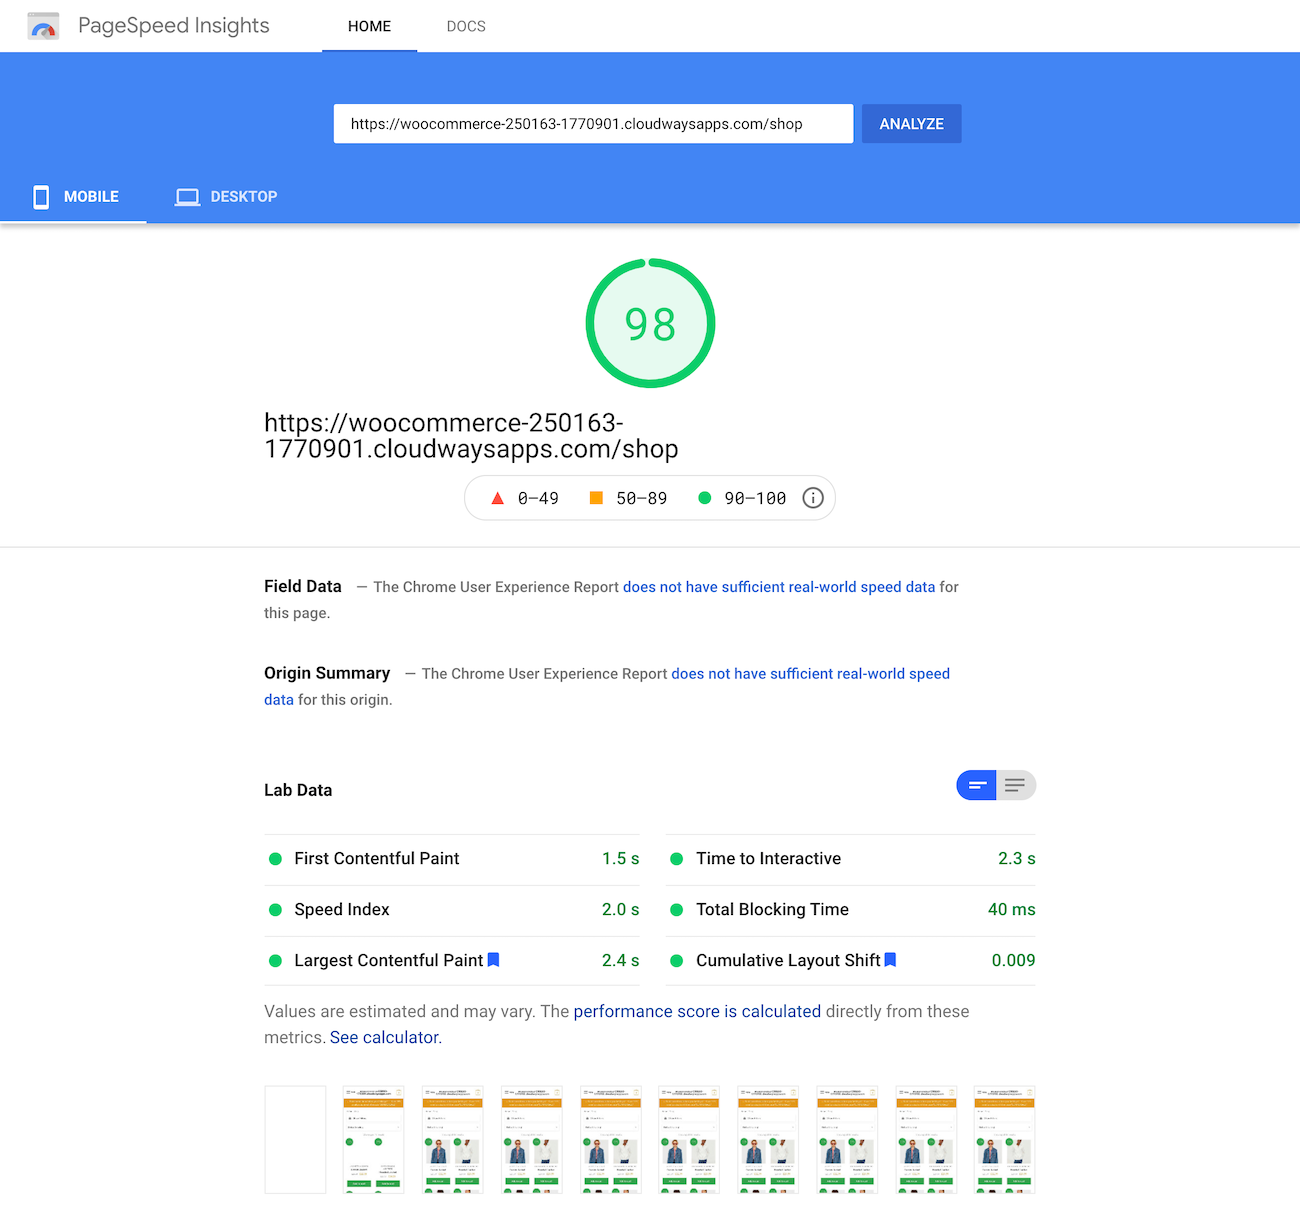Screen dimensions: 1300x1220
Task: Click the desktop laptop icon
Action: tap(187, 197)
